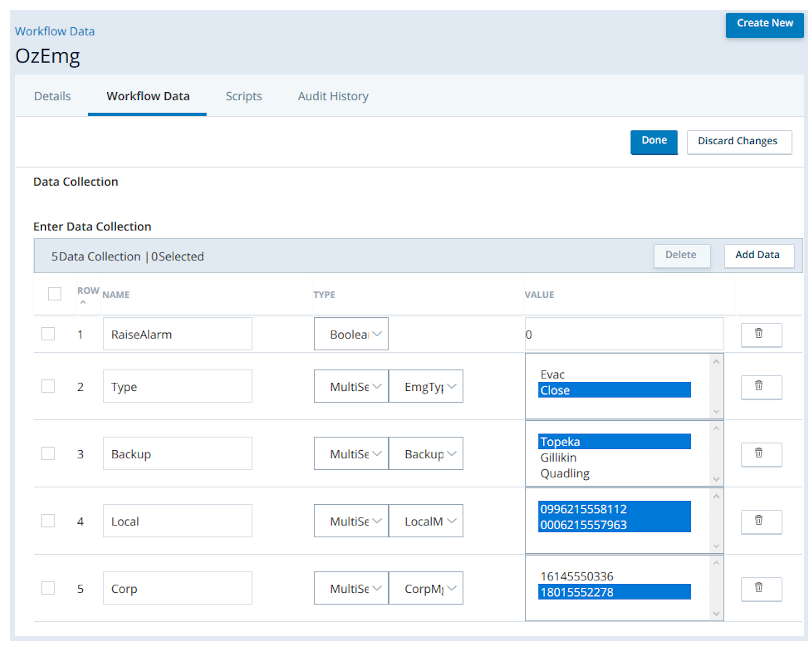Choose Gillikin in the Backup value list
The image size is (812, 647).
point(614,457)
